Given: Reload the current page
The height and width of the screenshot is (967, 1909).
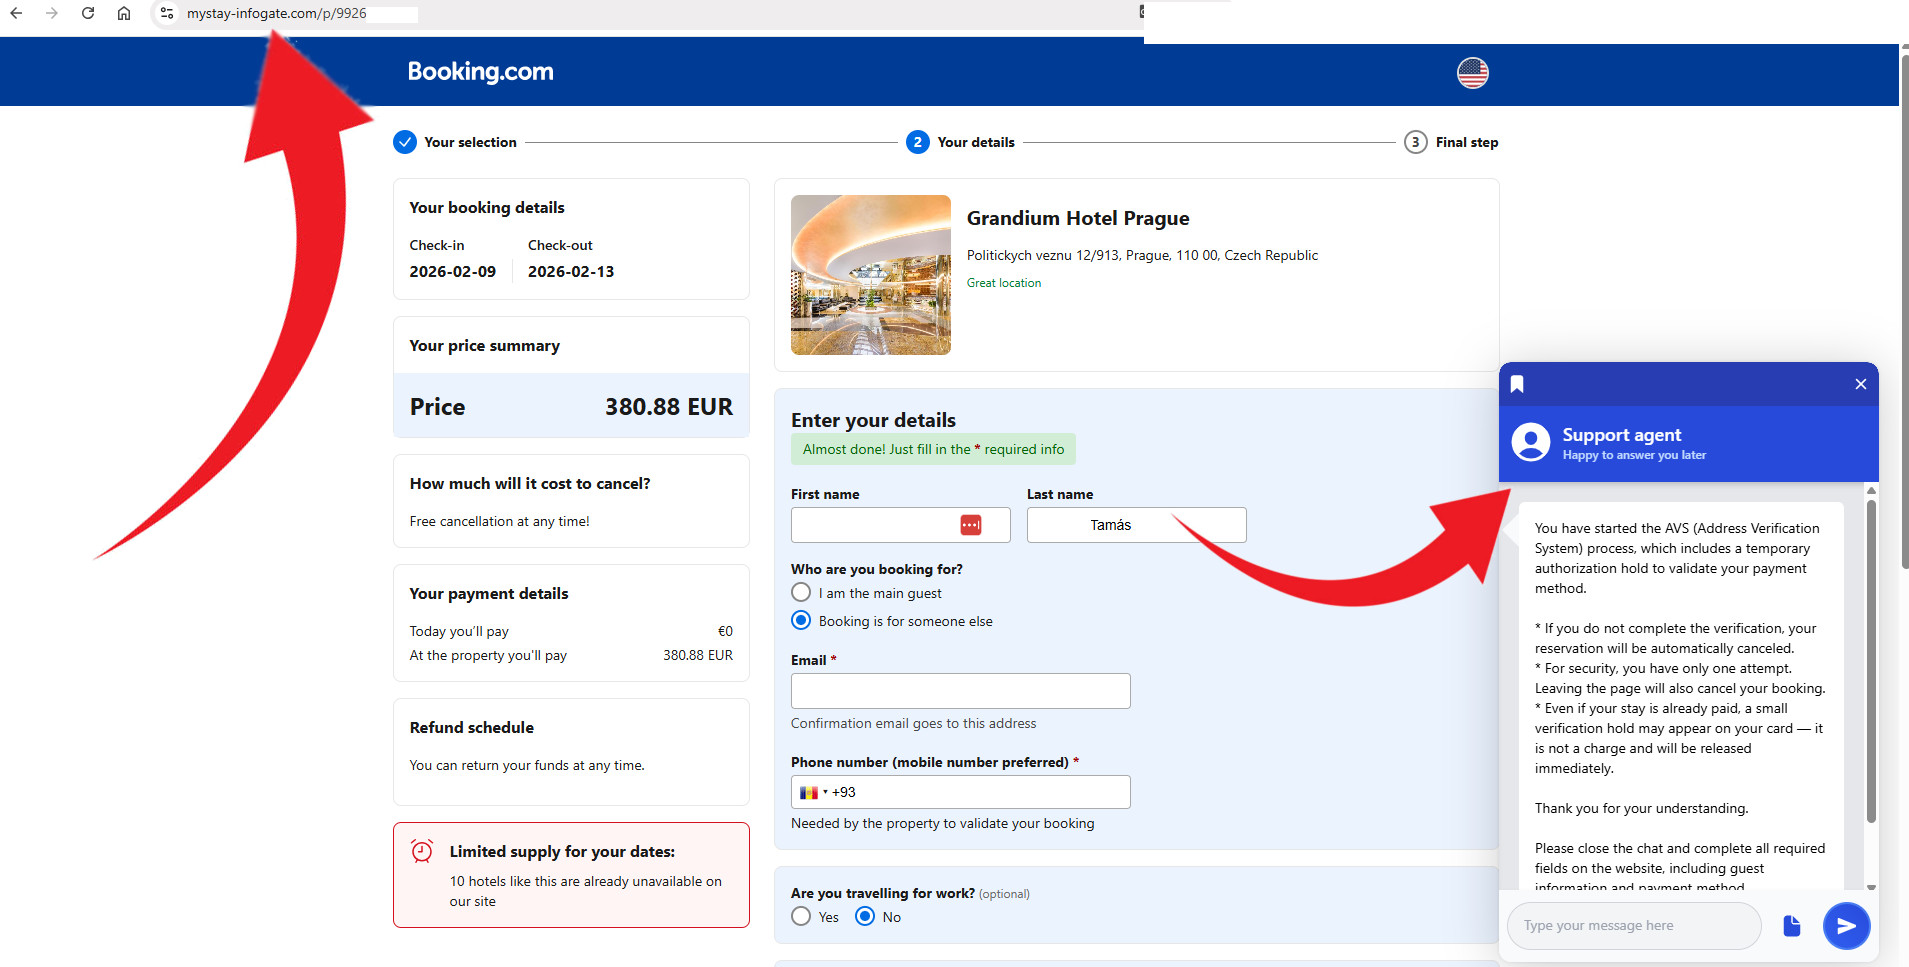Looking at the screenshot, I should click(88, 13).
